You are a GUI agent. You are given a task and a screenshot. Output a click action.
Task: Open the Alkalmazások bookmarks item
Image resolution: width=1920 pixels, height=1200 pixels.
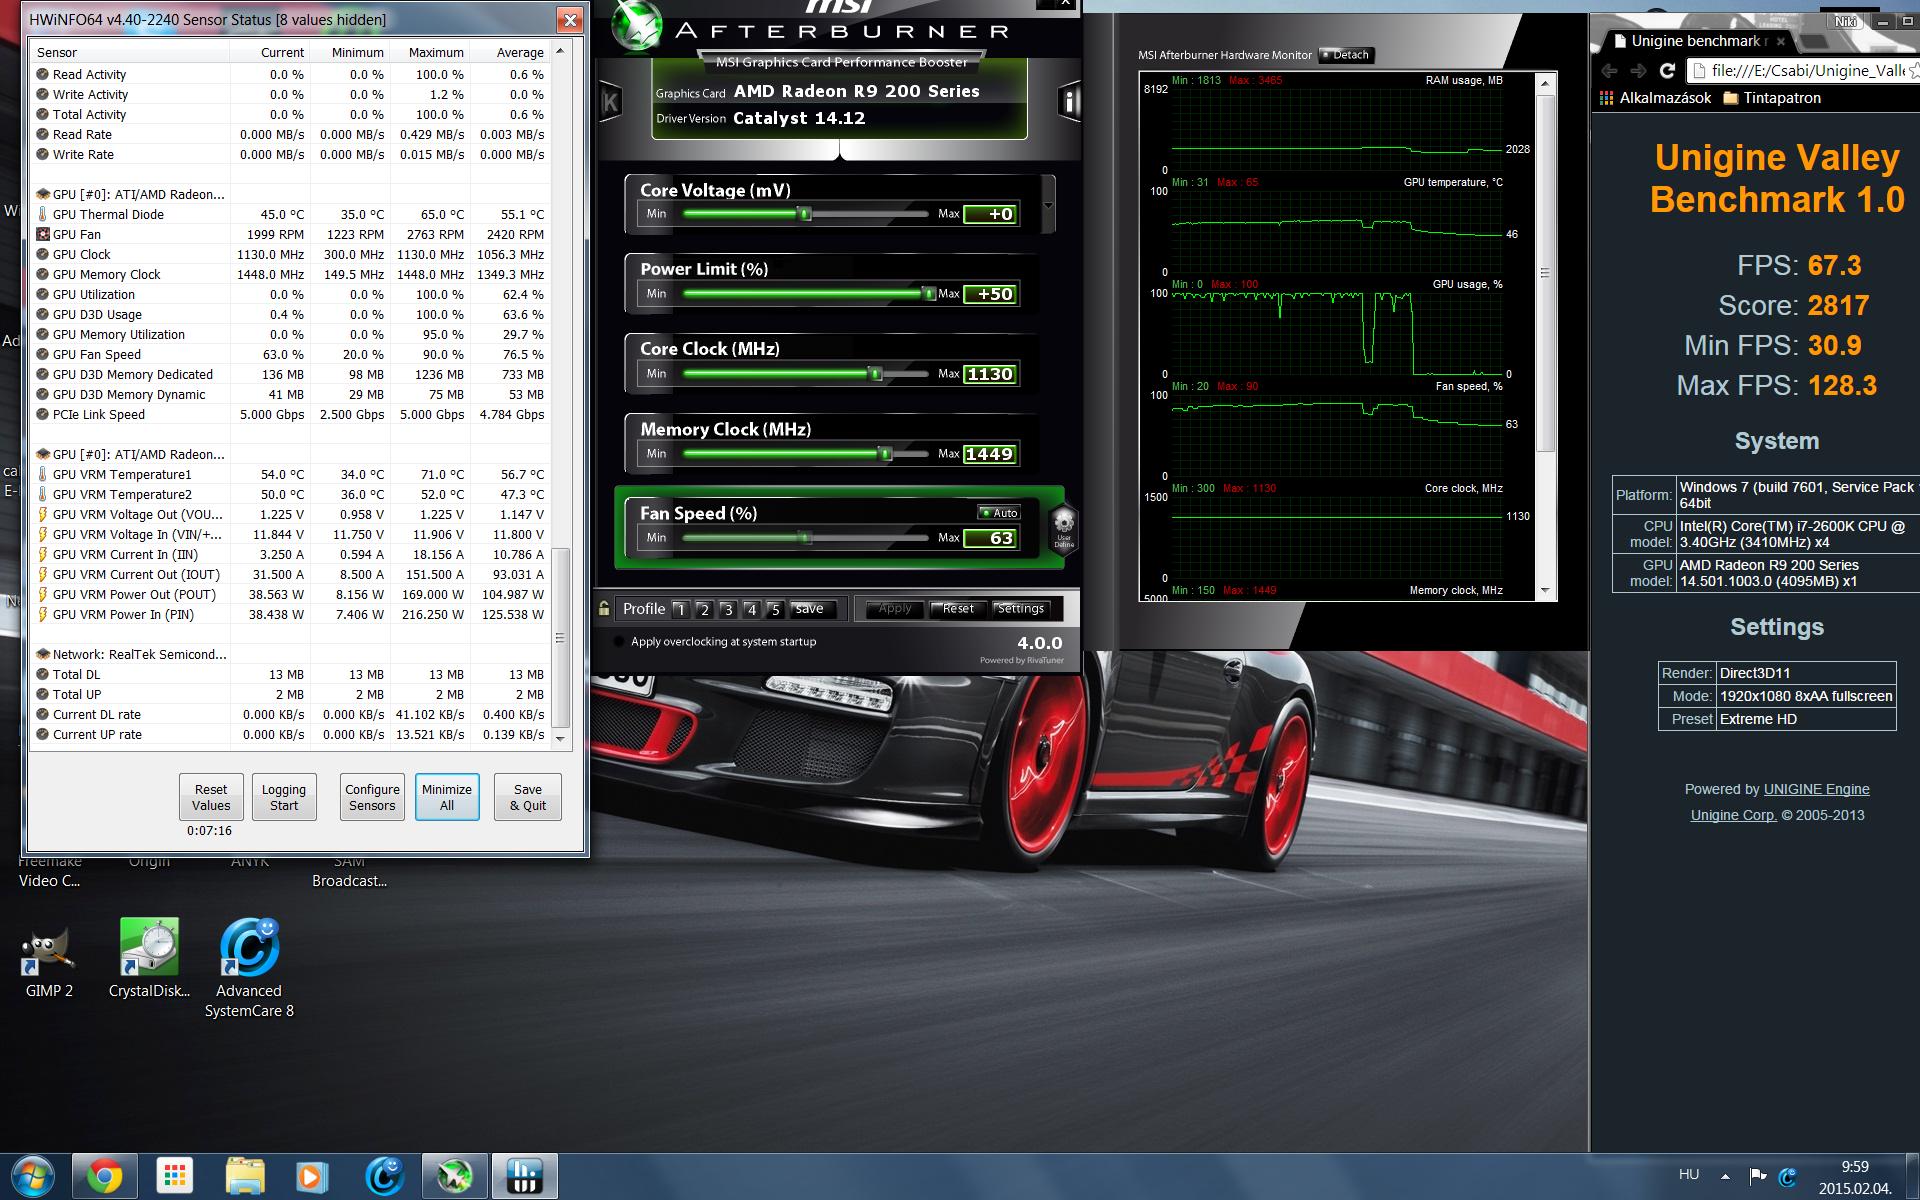coord(1656,98)
